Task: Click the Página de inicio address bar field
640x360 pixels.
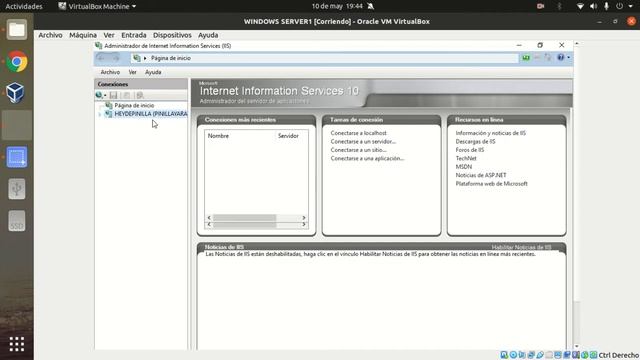Action: [324, 58]
